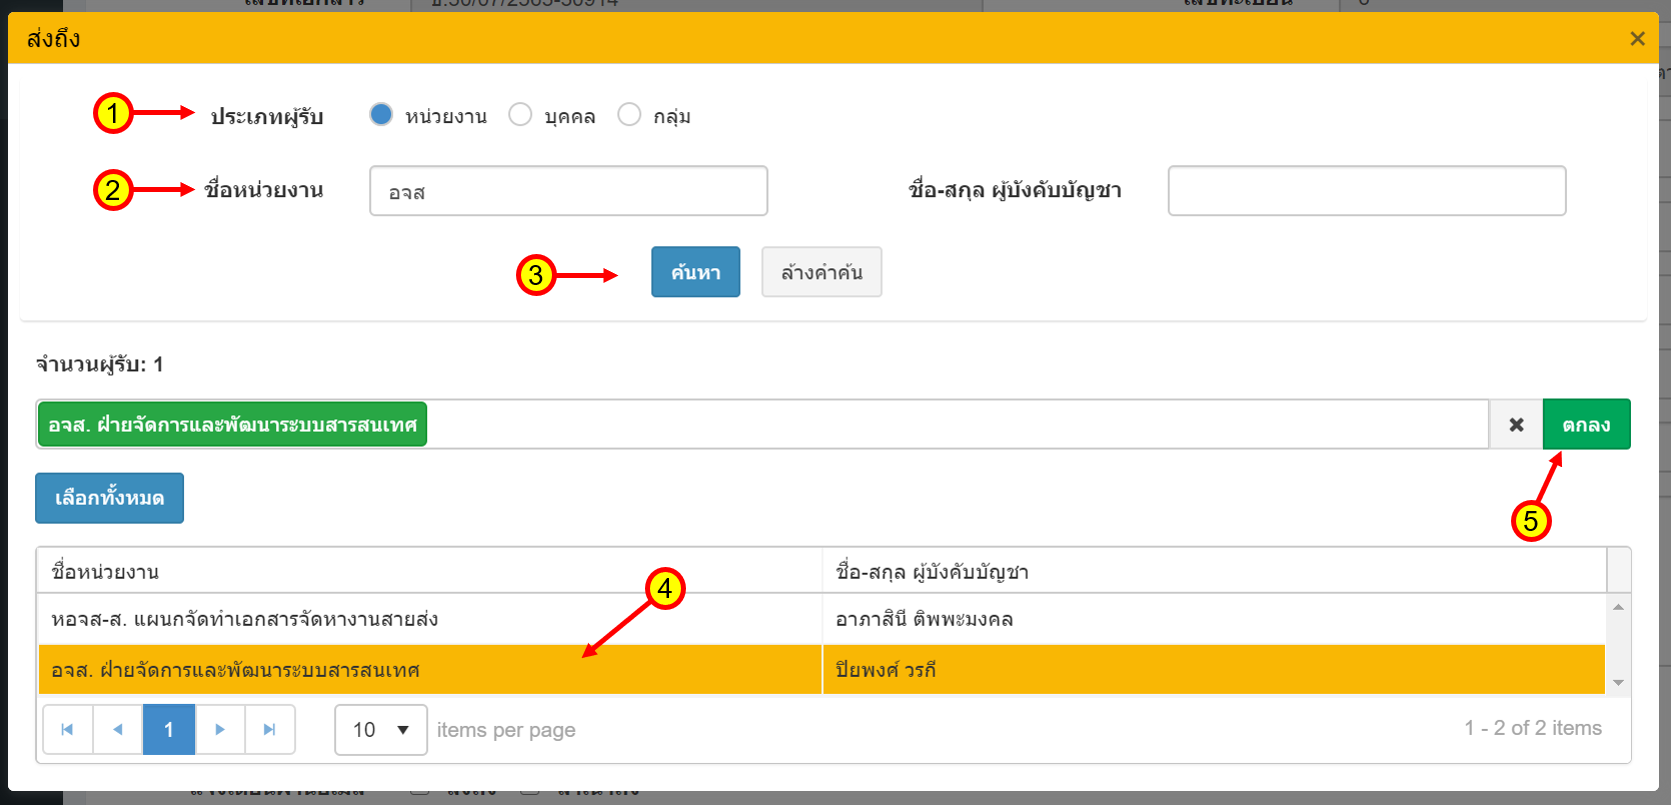Select หน่วยงาน recipient type radio
This screenshot has height=805, width=1671.
pos(381,115)
